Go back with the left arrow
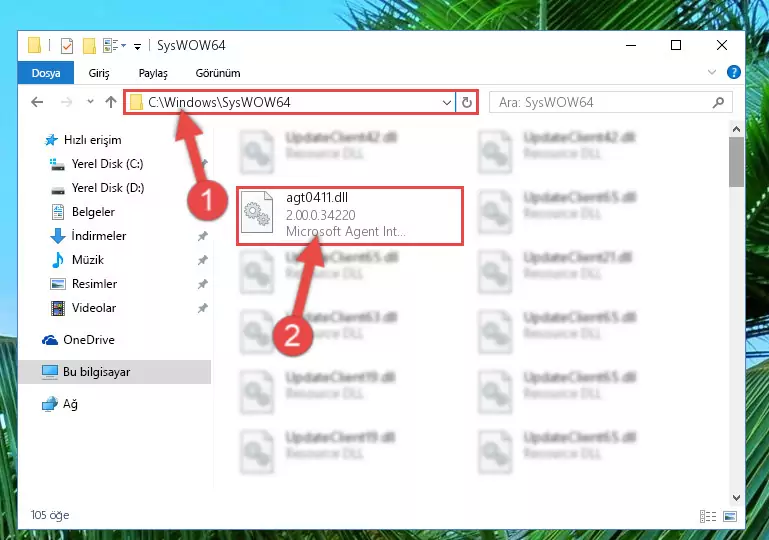Image resolution: width=769 pixels, height=540 pixels. tap(37, 102)
